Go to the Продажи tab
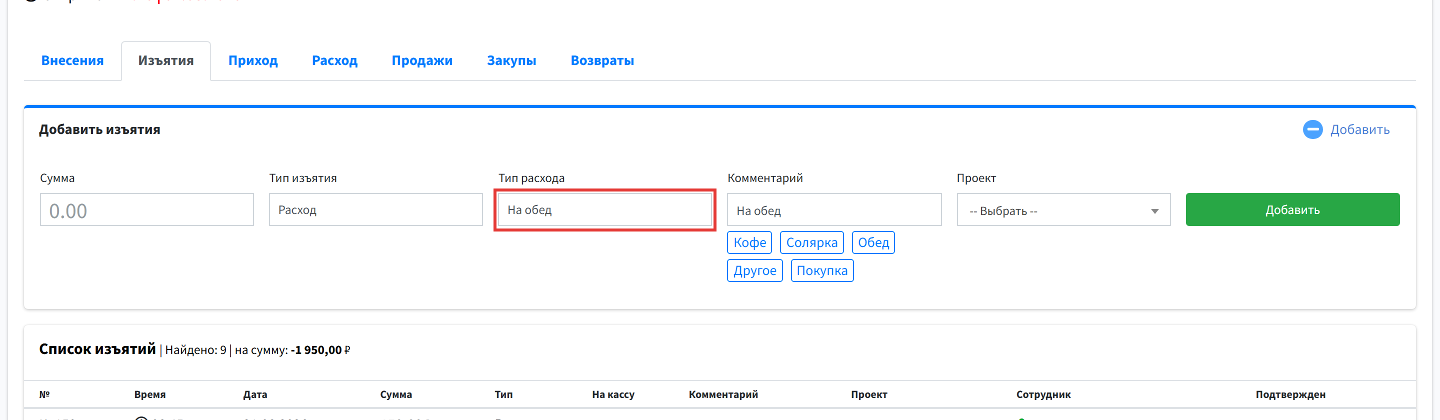 [x=422, y=61]
